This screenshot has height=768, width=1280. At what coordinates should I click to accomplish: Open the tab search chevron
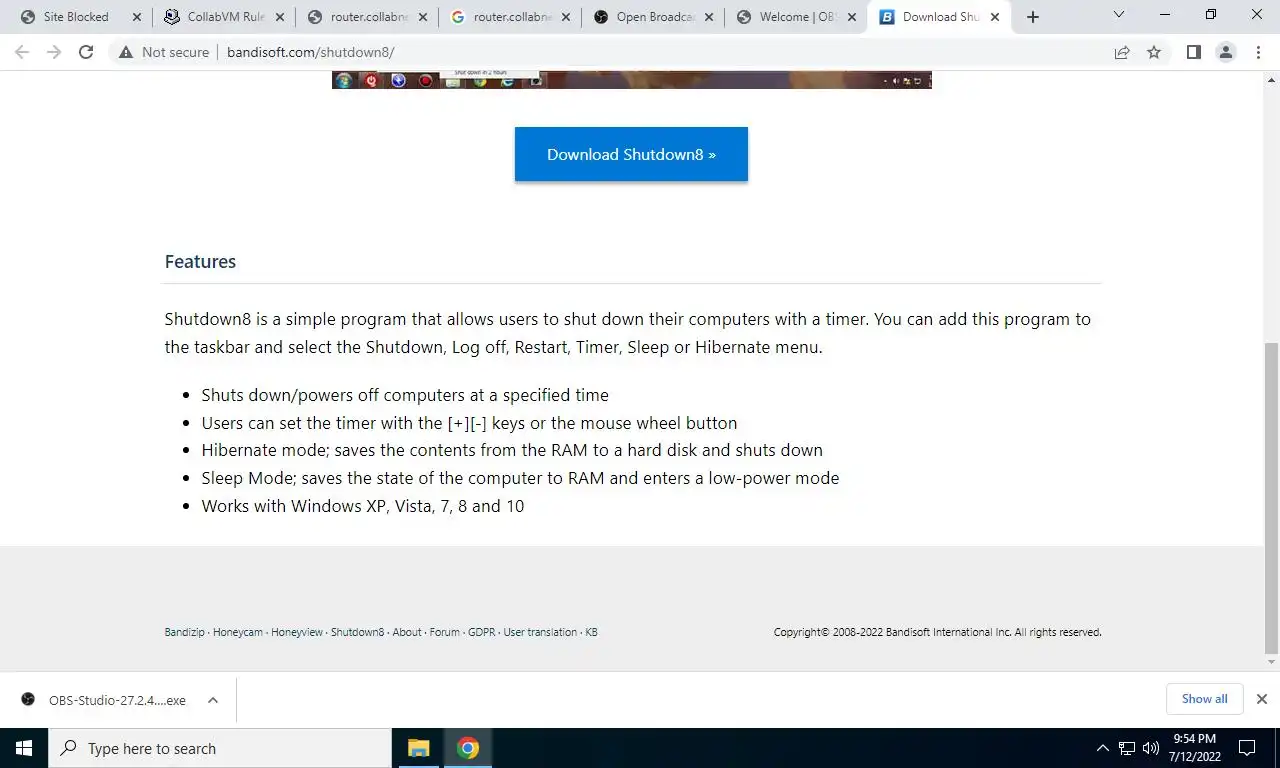click(x=1119, y=15)
